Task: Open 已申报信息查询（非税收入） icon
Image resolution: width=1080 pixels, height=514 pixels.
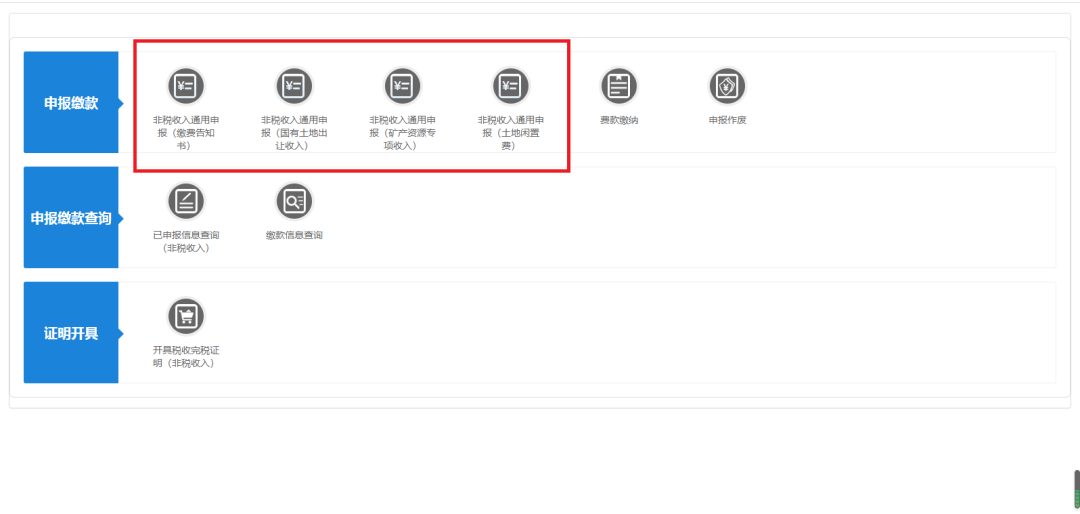Action: click(x=186, y=201)
